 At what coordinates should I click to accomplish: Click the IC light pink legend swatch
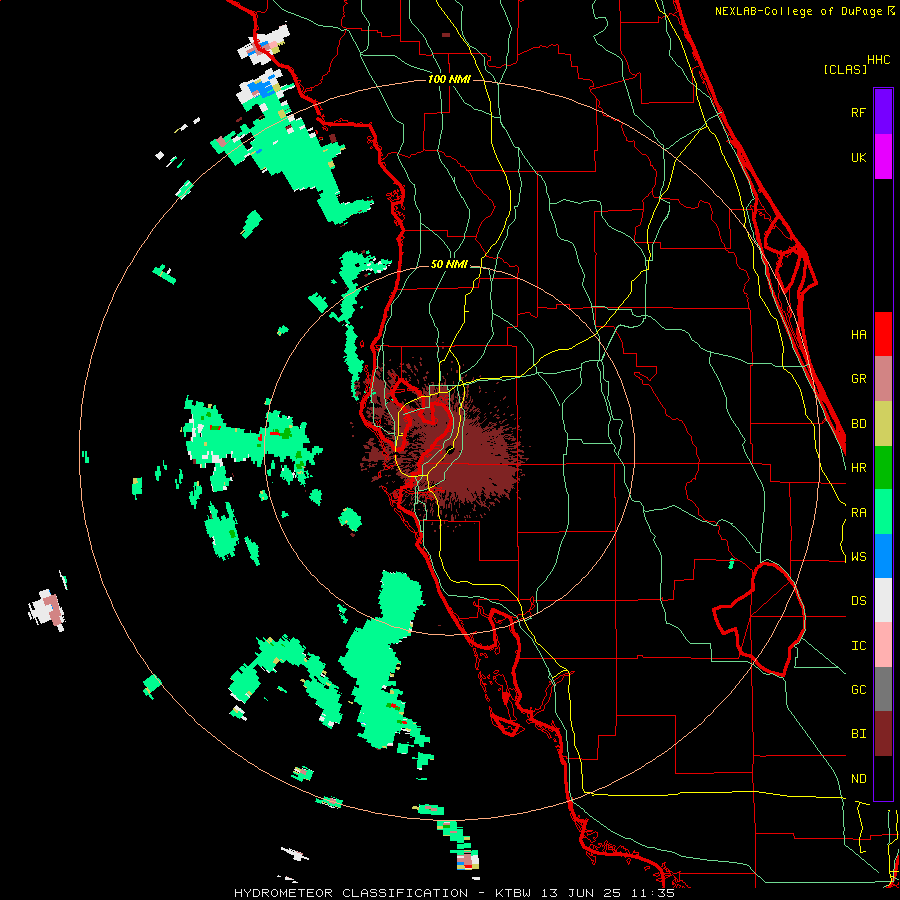pyautogui.click(x=883, y=645)
